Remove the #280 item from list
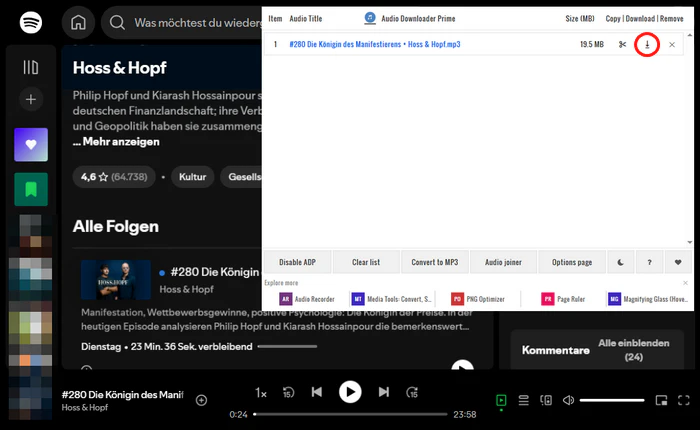 click(672, 45)
